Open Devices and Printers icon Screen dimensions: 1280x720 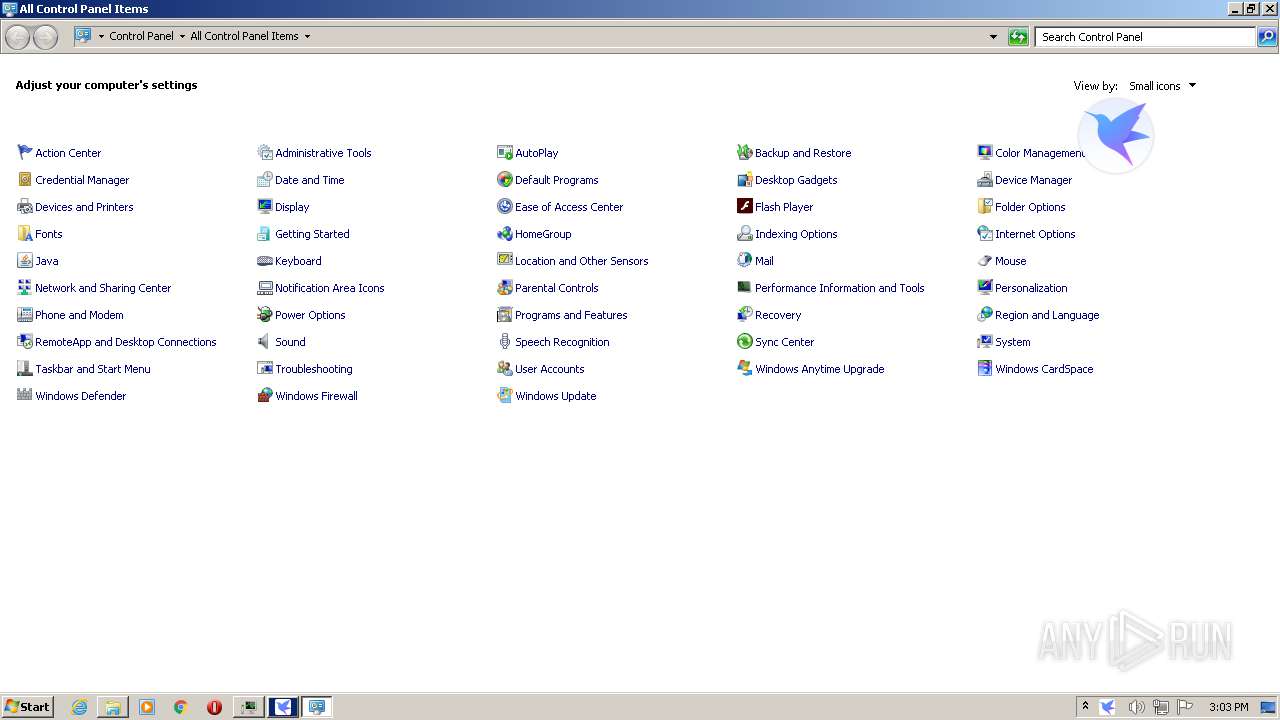pos(25,207)
